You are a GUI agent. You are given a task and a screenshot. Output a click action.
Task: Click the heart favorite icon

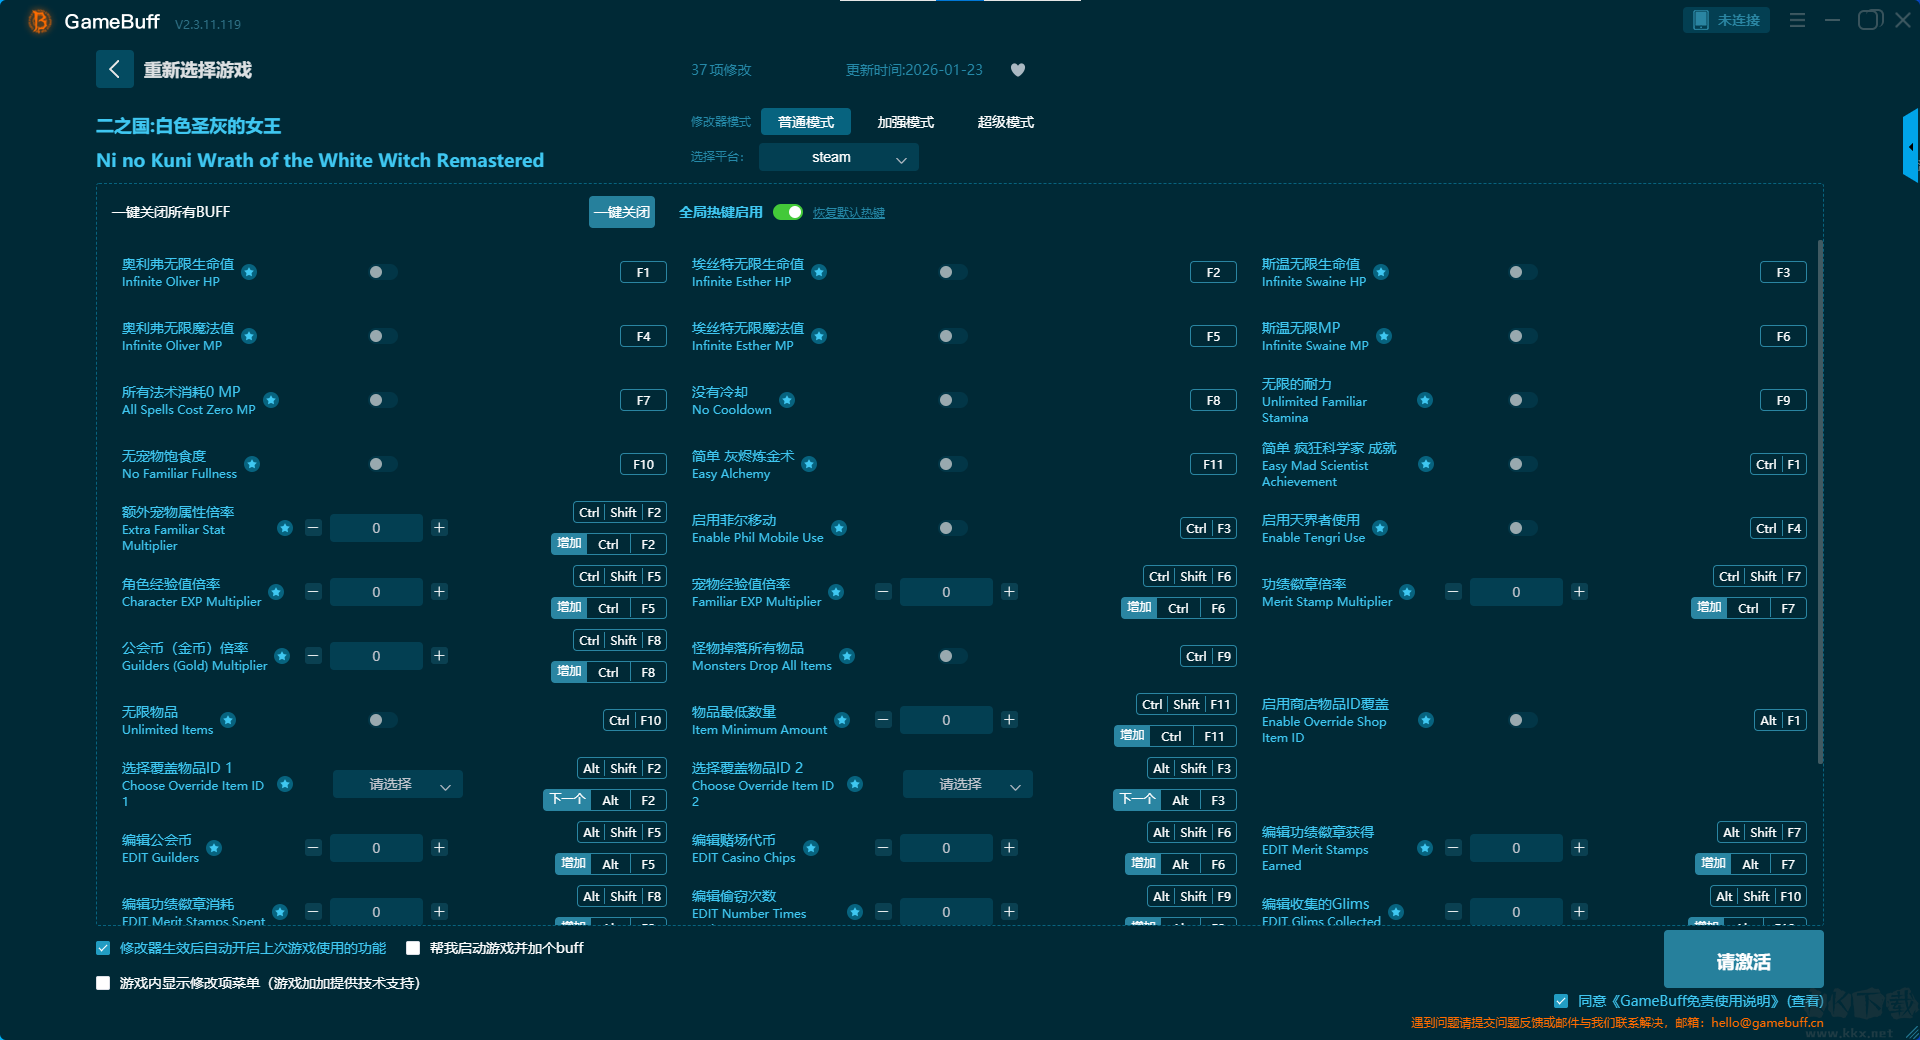pyautogui.click(x=1018, y=70)
